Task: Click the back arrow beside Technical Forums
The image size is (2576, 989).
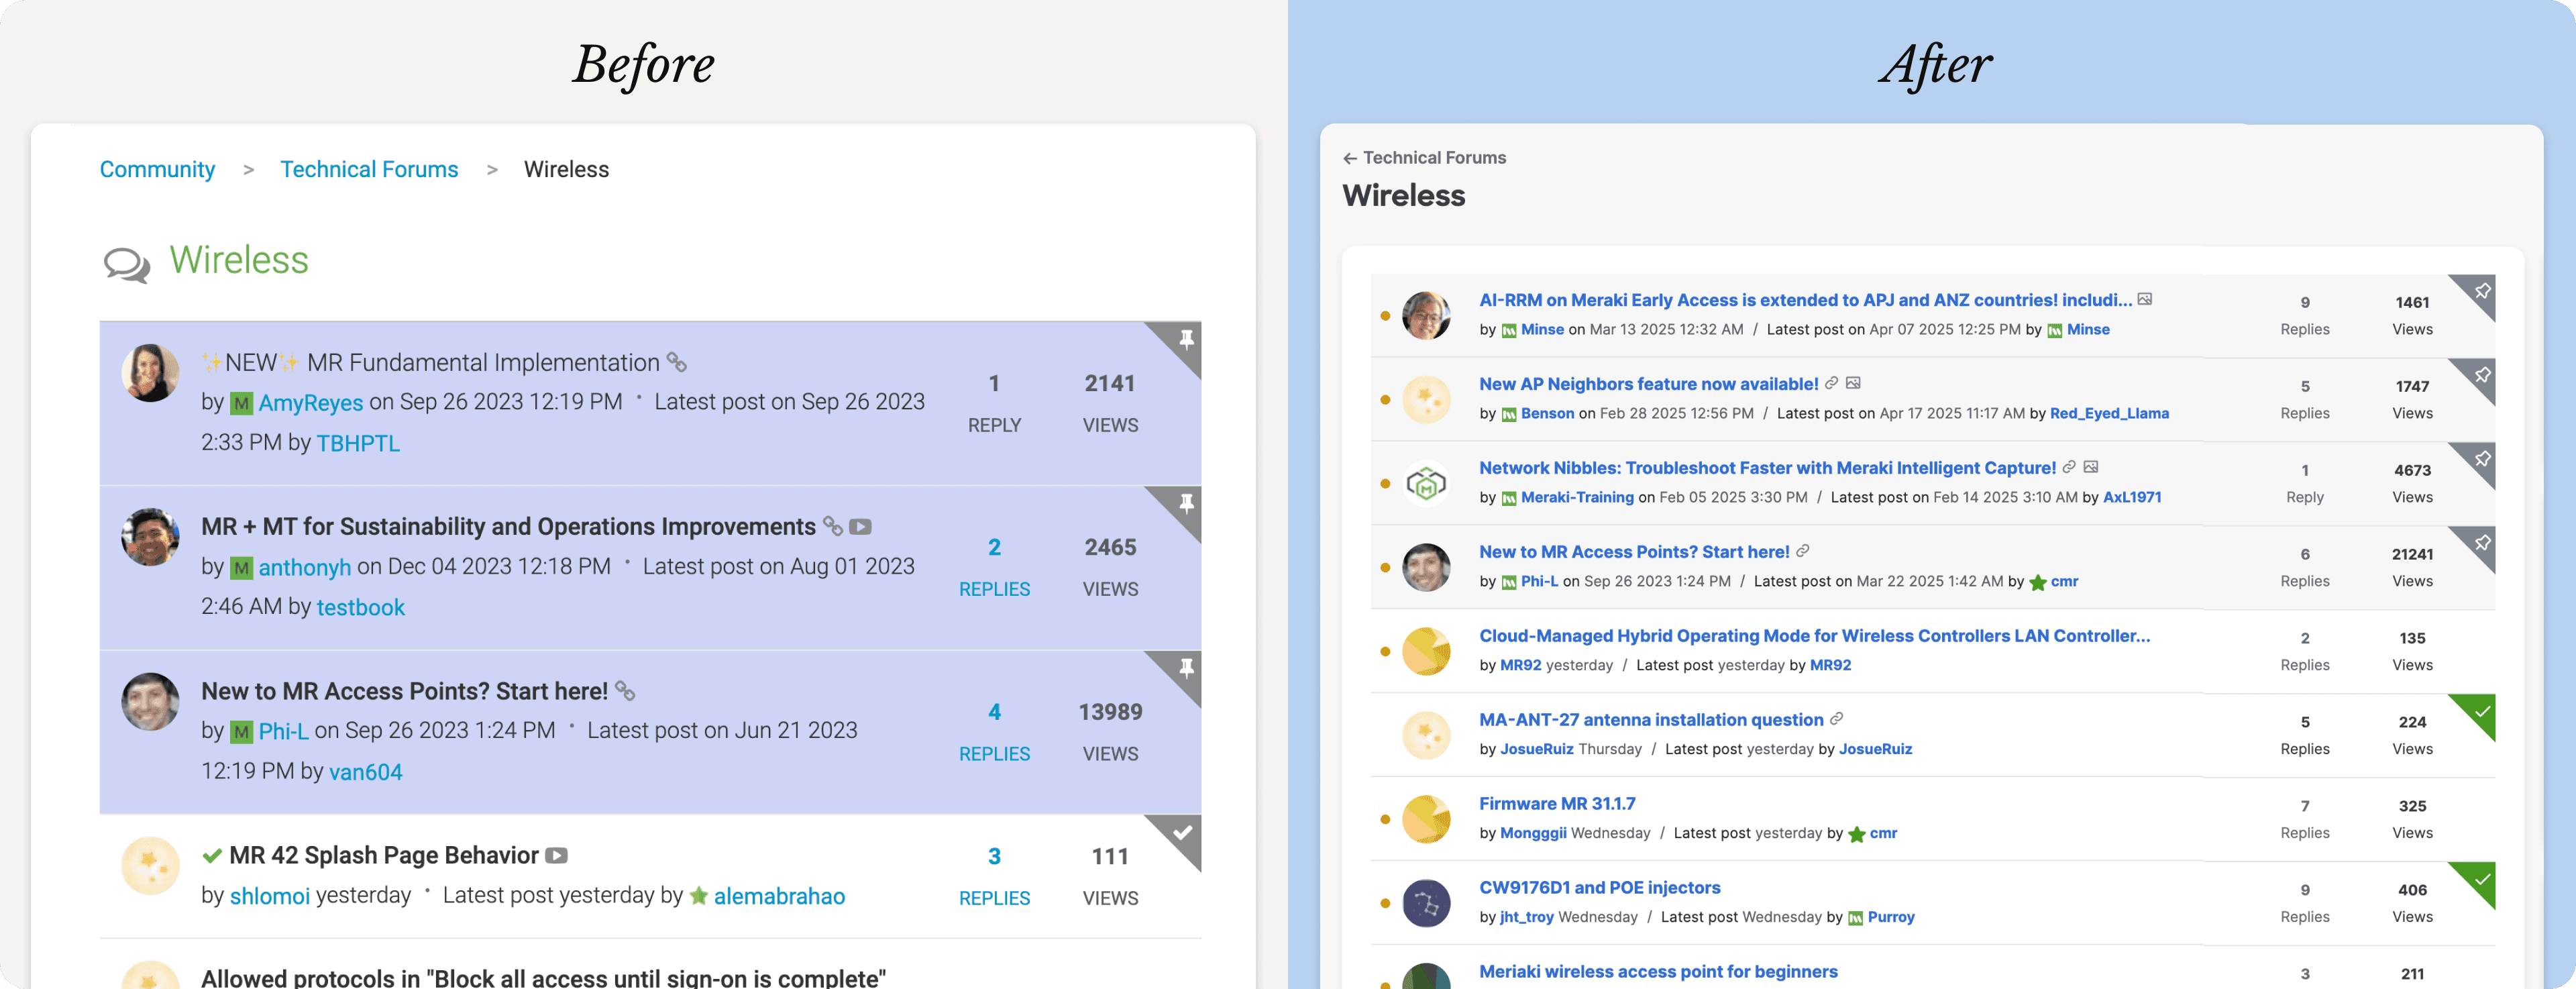Action: tap(1349, 158)
